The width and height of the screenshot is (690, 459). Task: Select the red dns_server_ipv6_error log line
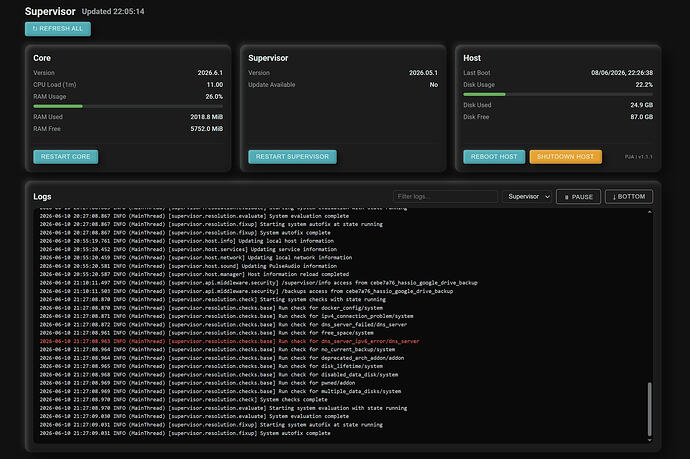pos(229,341)
